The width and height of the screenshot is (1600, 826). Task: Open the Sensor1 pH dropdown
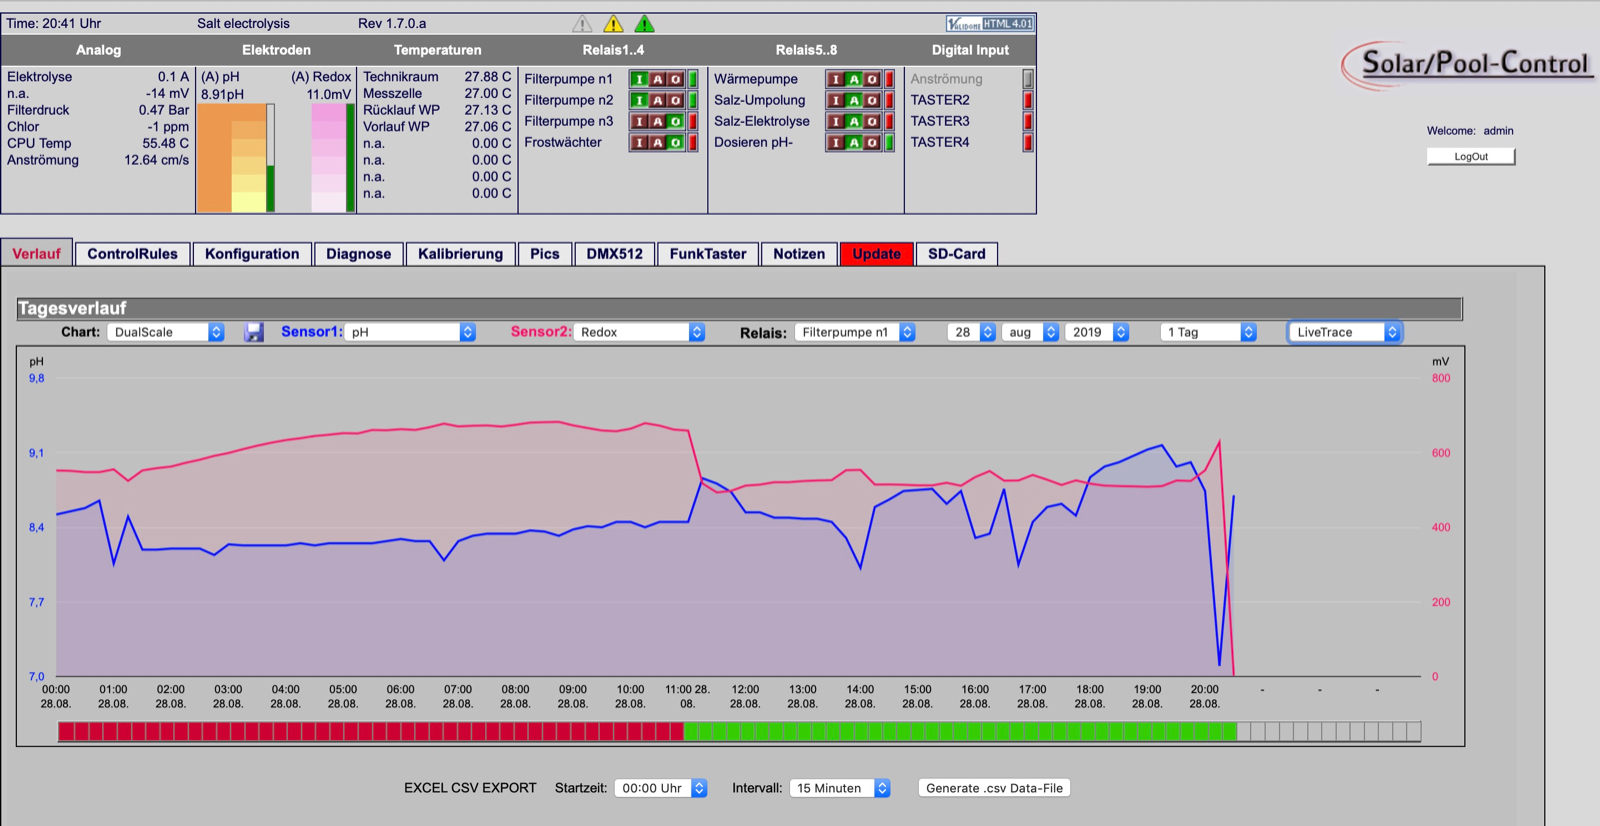click(410, 332)
